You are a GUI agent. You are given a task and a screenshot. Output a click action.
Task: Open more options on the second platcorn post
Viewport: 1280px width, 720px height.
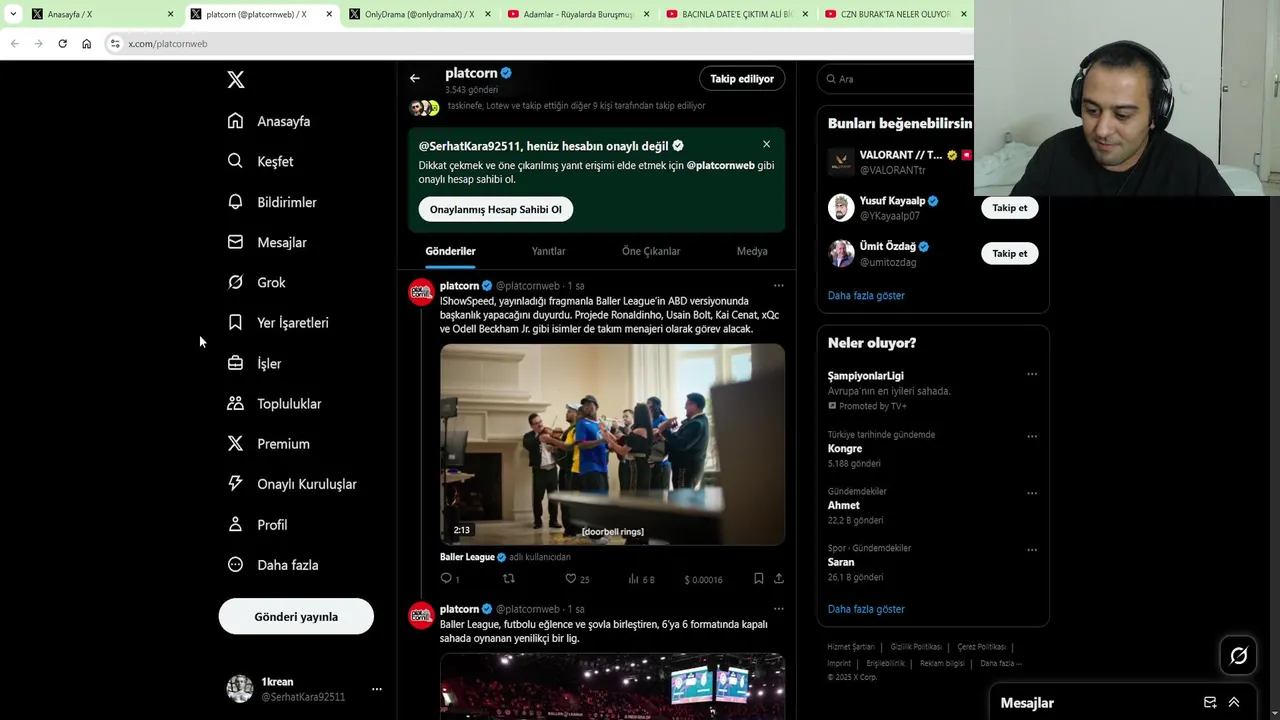pos(778,609)
